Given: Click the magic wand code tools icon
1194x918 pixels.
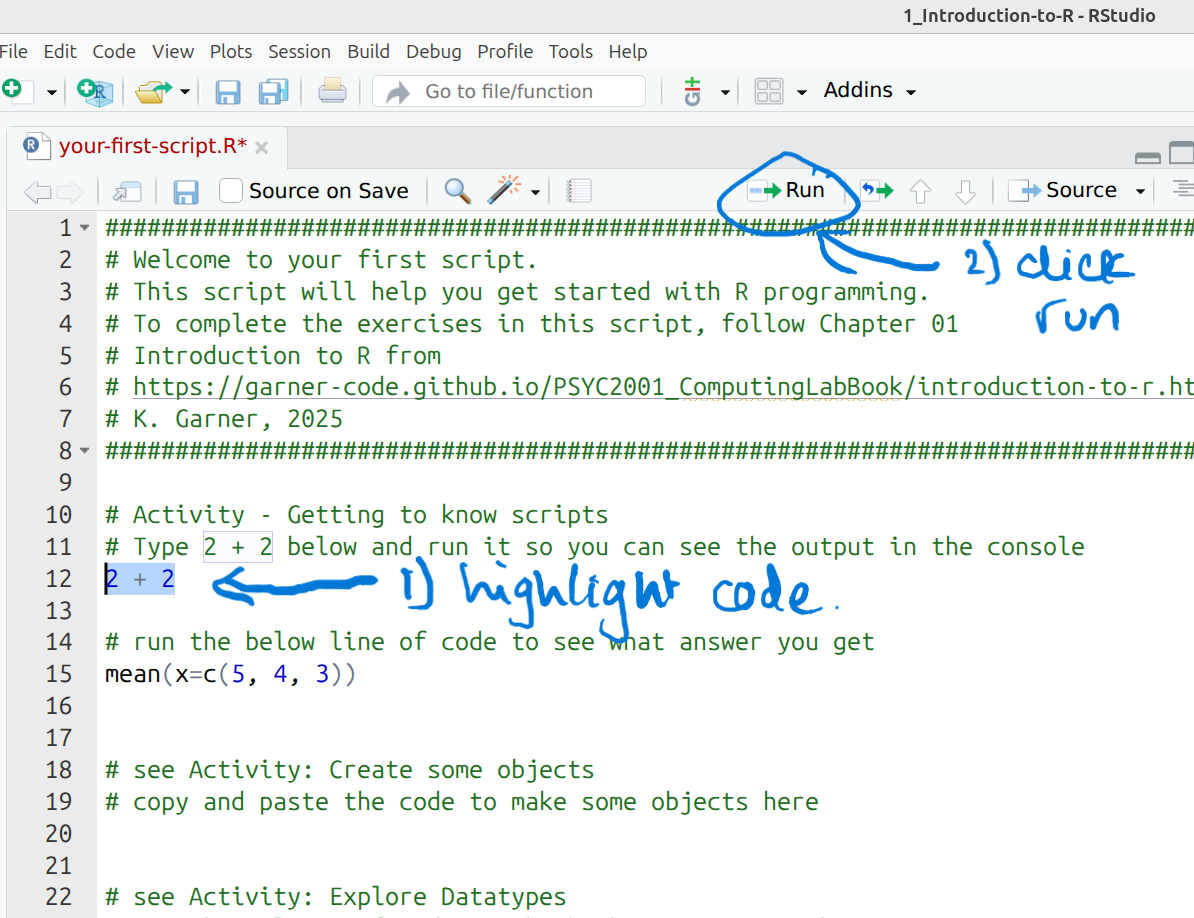Looking at the screenshot, I should [504, 190].
